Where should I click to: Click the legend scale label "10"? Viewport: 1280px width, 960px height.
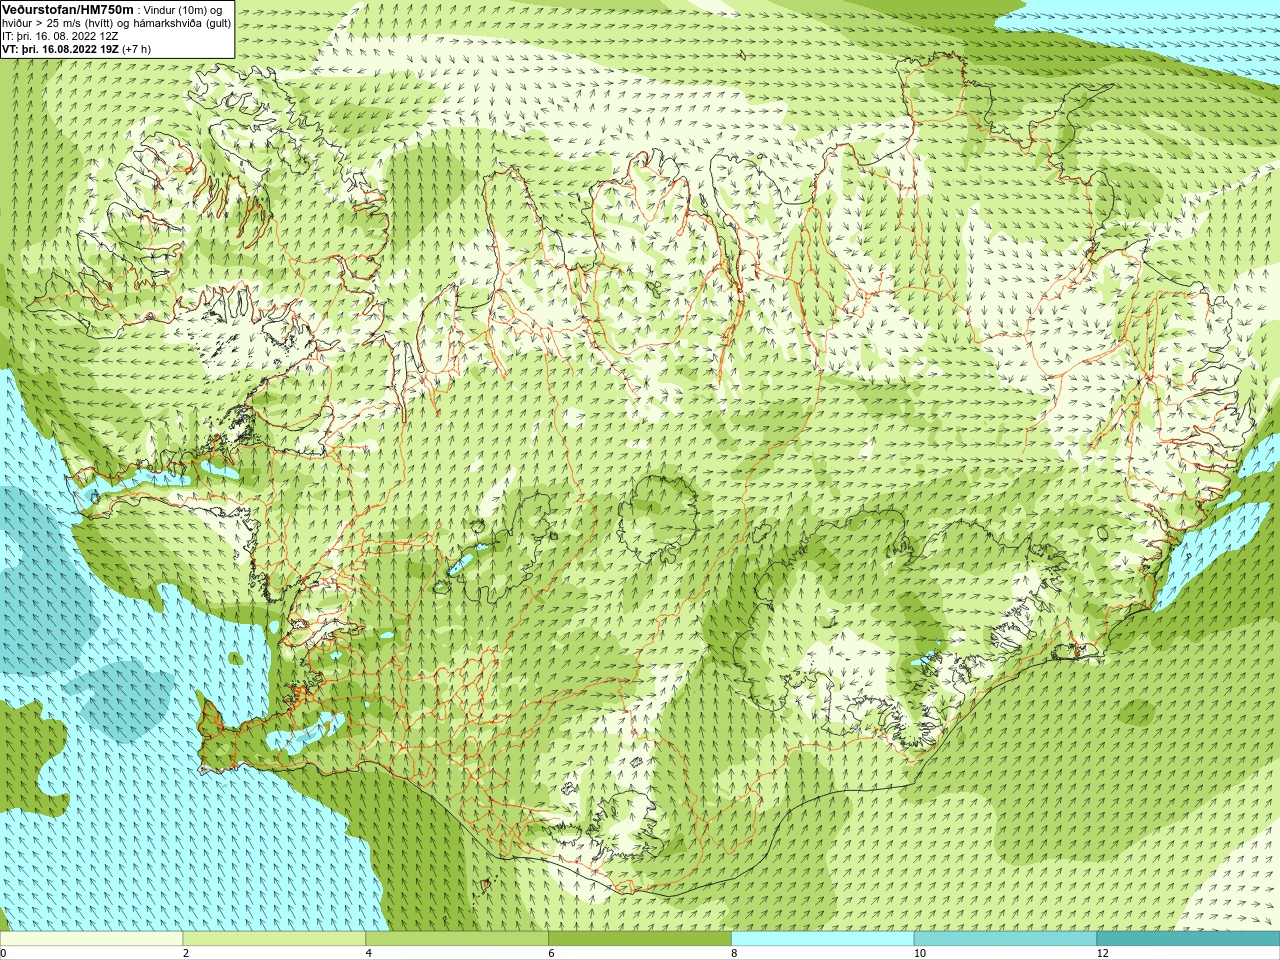920,953
